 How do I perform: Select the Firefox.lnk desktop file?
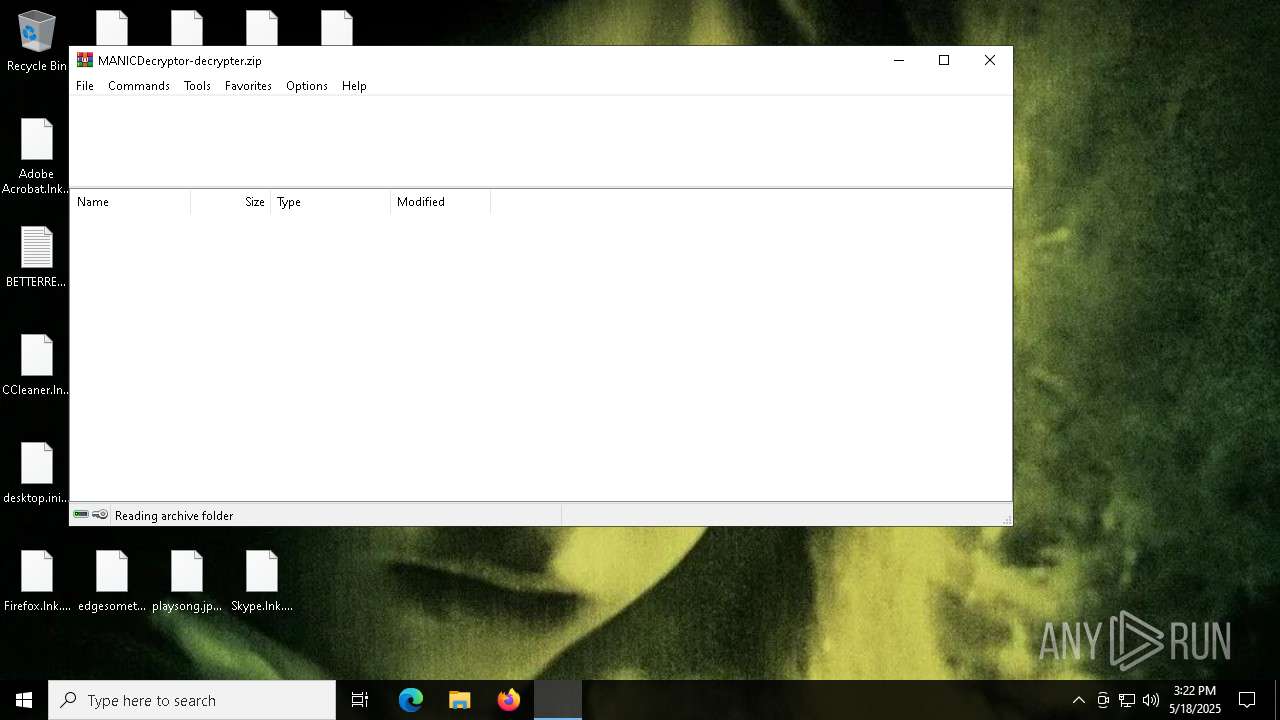[37, 582]
